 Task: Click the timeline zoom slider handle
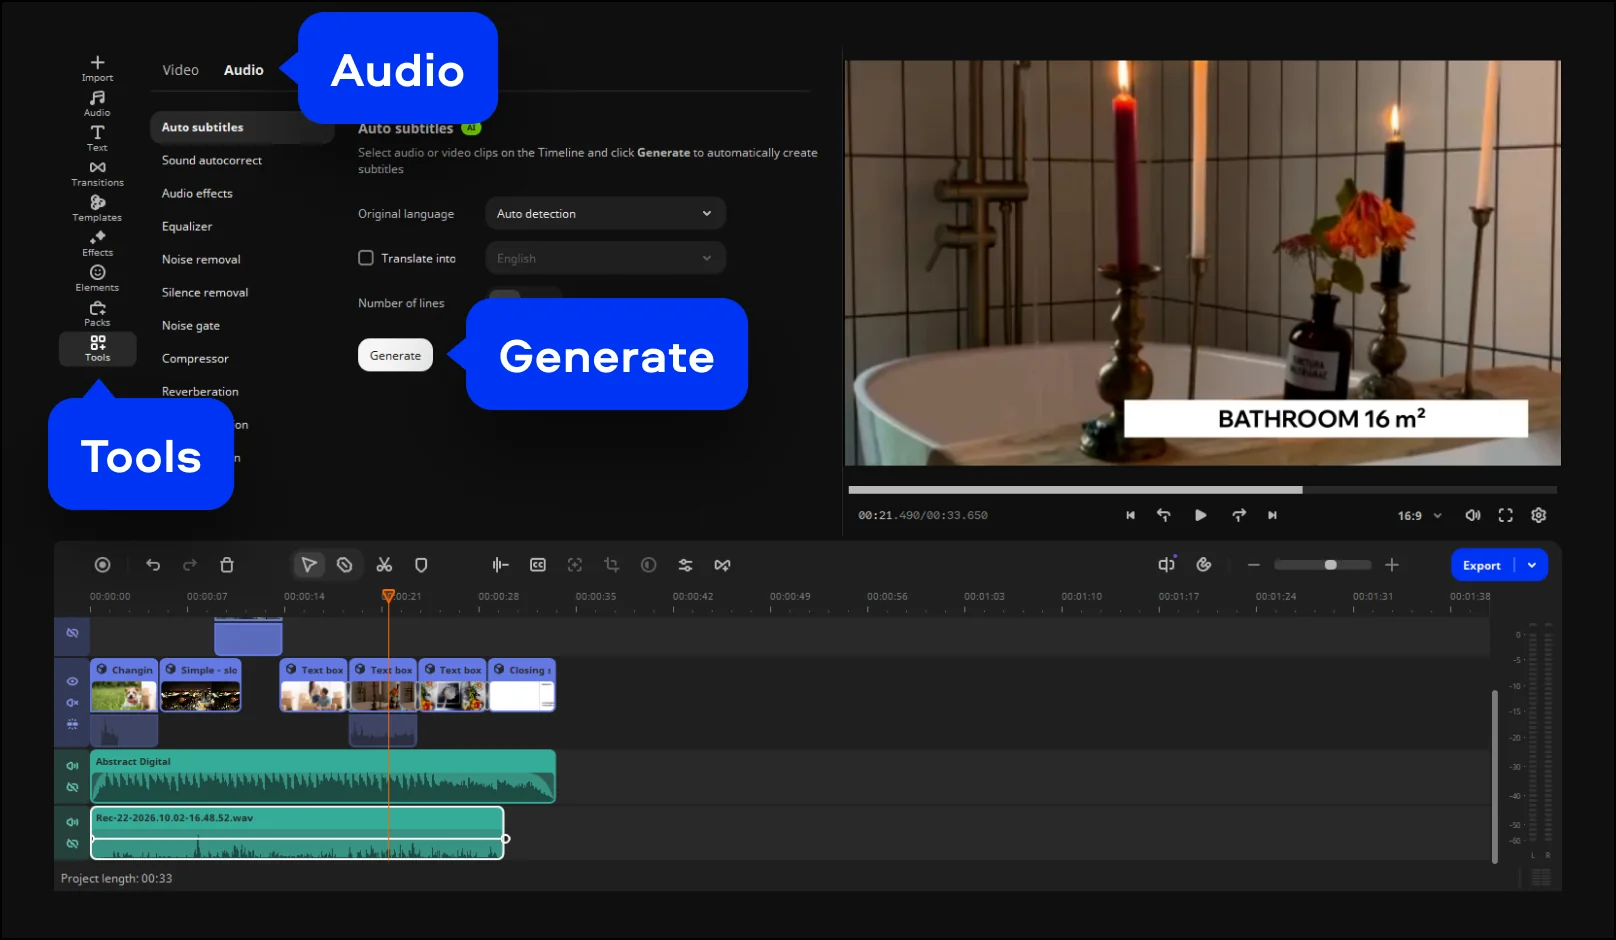click(x=1330, y=565)
